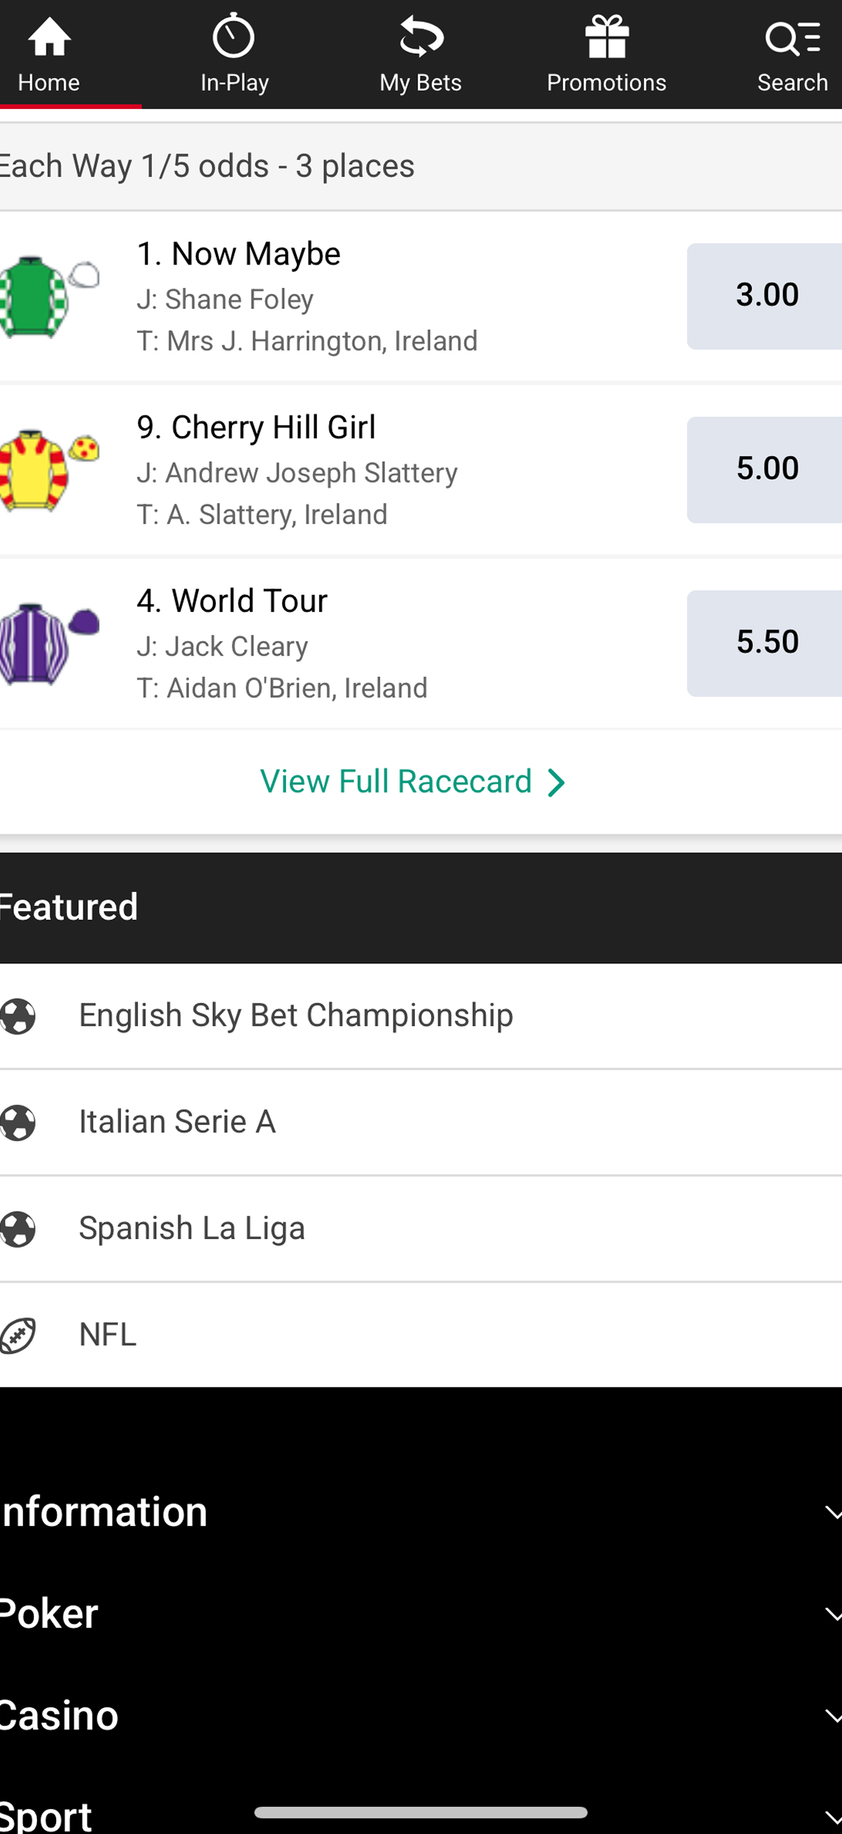Viewport: 842px width, 1834px height.
Task: Tap Cherry Hill Girl yellow silks
Action: [46, 470]
